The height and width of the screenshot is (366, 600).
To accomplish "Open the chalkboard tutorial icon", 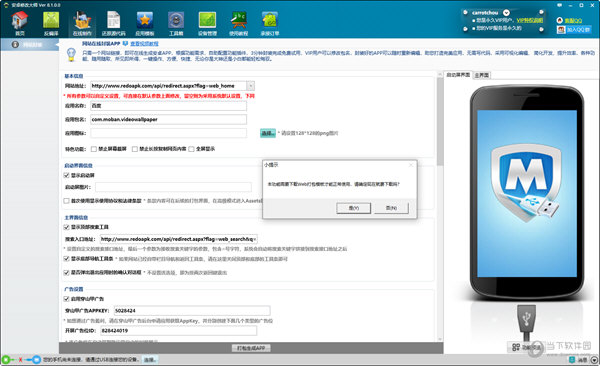I will [238, 23].
